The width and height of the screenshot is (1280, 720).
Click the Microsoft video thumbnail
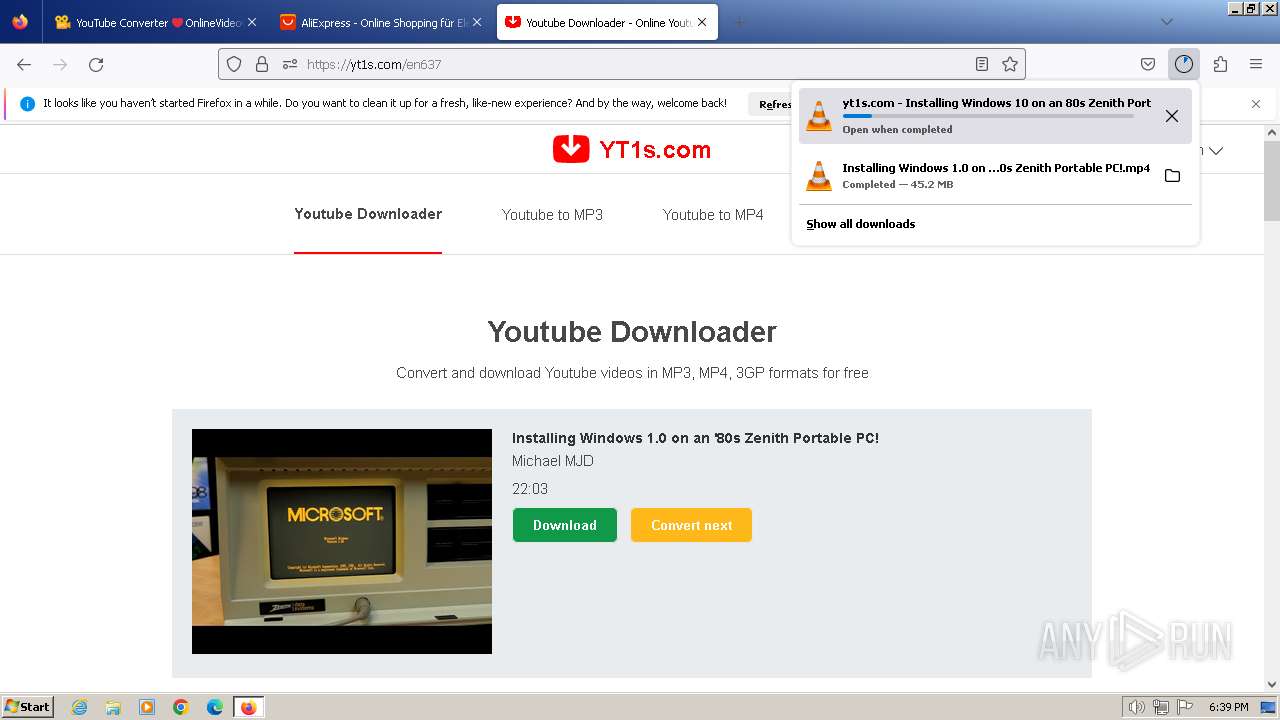(342, 541)
